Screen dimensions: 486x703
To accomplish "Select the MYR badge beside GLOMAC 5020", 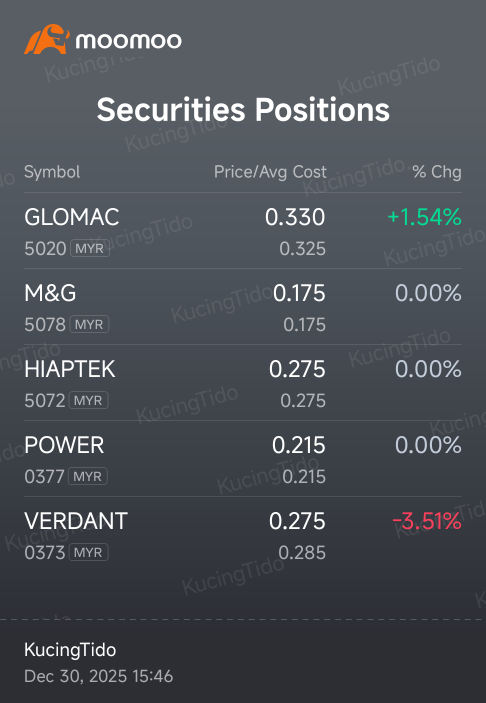I will [90, 248].
